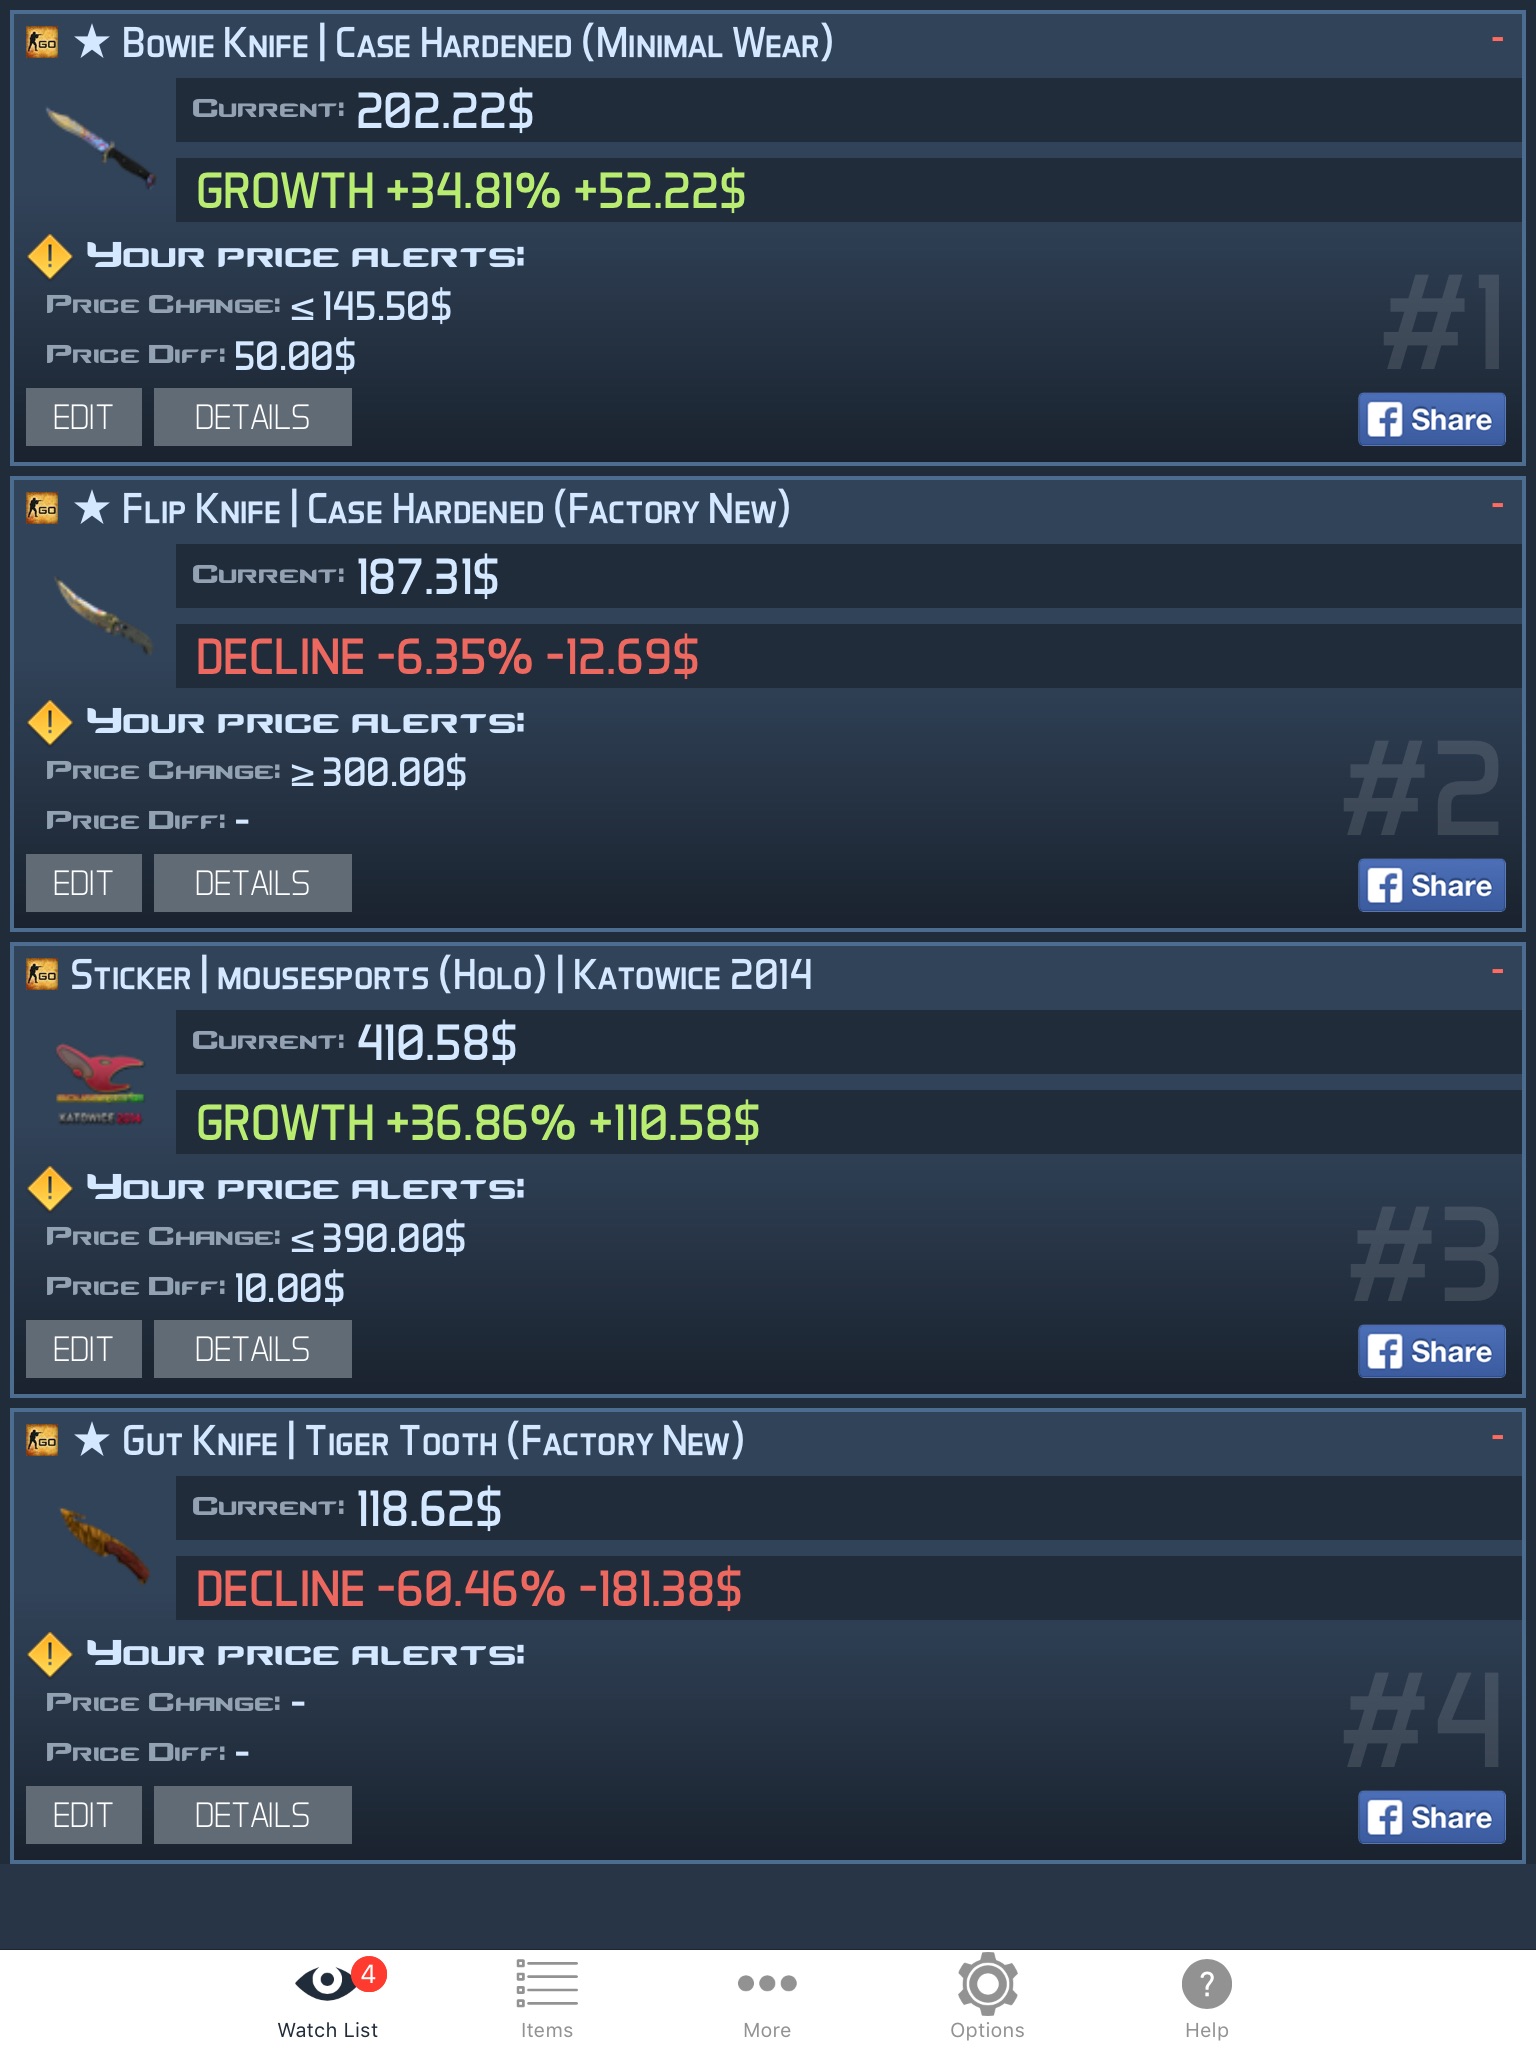
Task: Share Bowie Knife on Facebook
Action: tap(1431, 419)
